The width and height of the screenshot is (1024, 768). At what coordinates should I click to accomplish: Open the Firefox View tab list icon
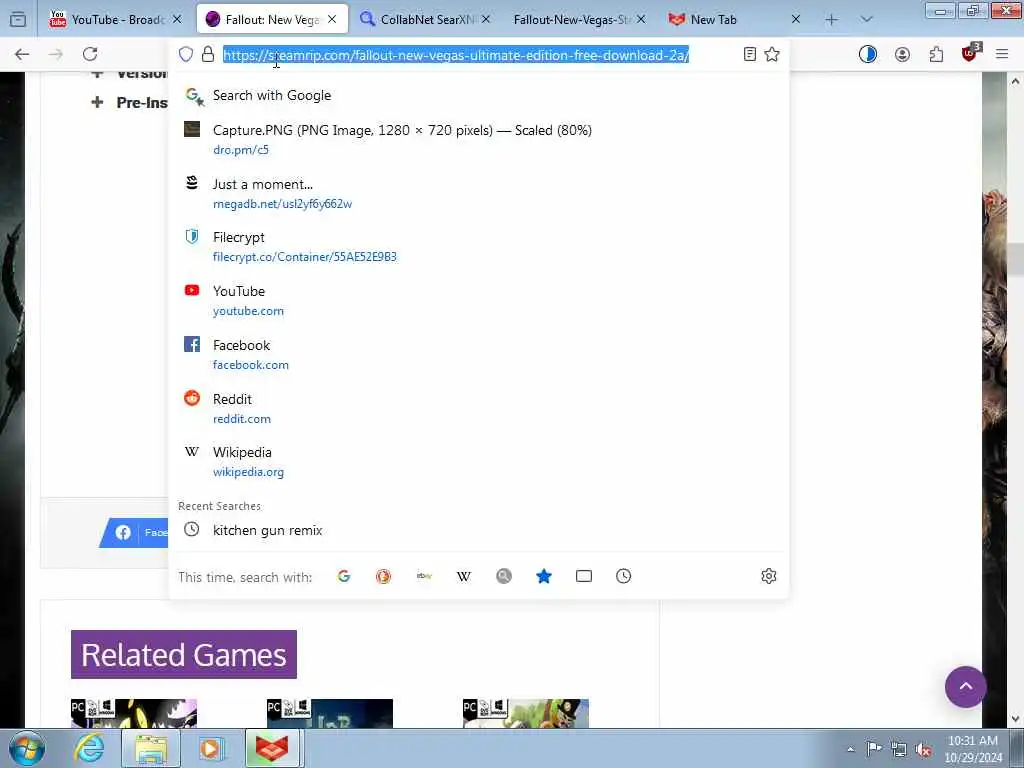(18, 20)
